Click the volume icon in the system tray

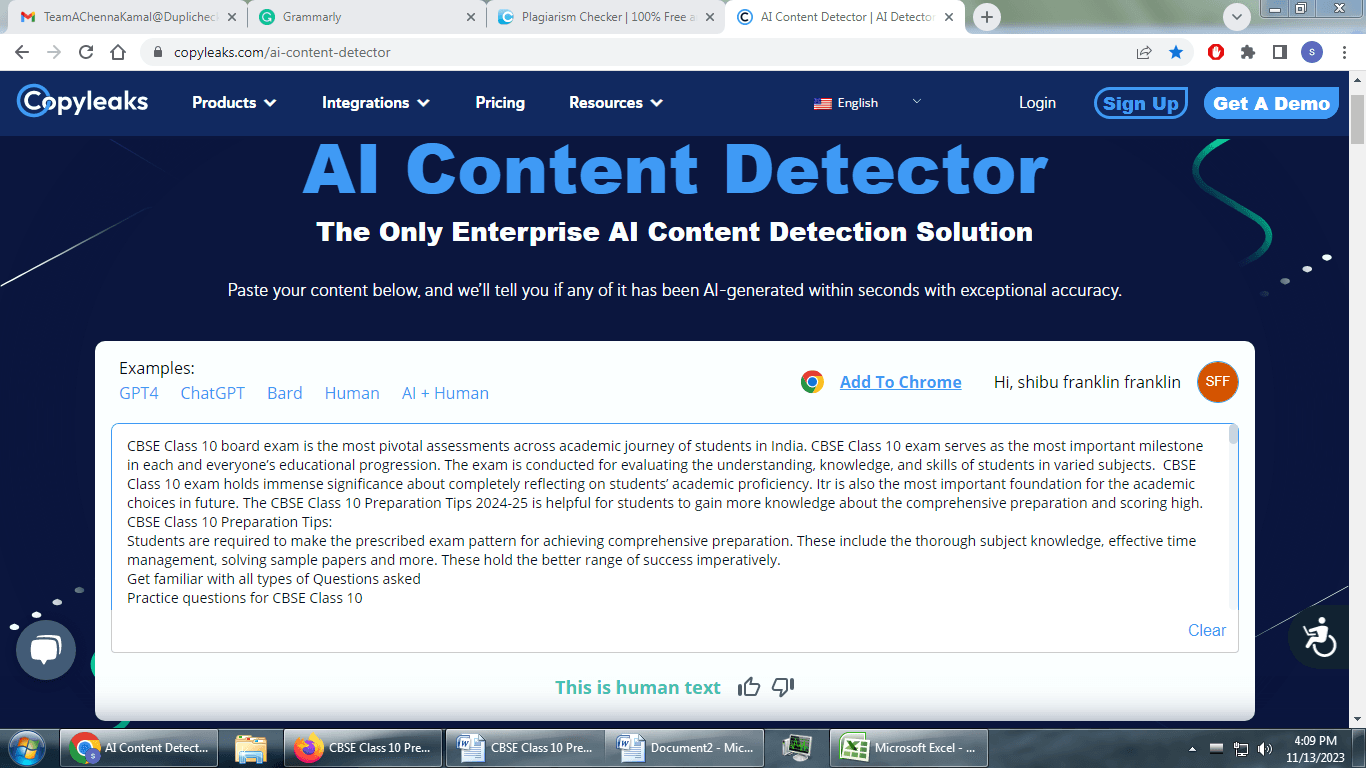point(1264,748)
